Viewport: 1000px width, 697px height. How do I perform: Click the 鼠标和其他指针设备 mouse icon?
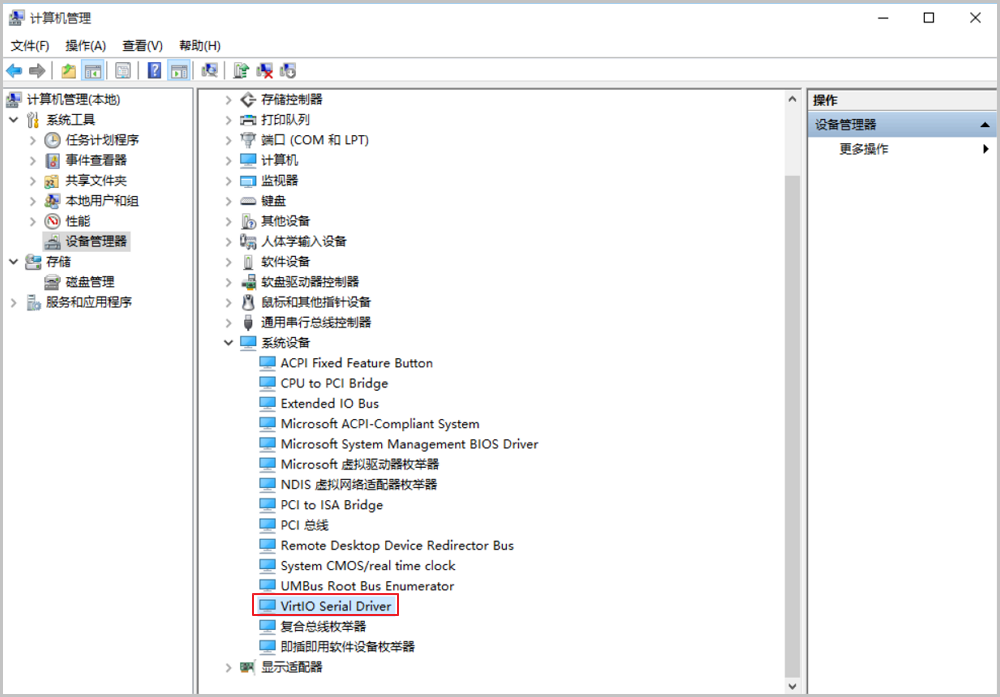pos(248,302)
